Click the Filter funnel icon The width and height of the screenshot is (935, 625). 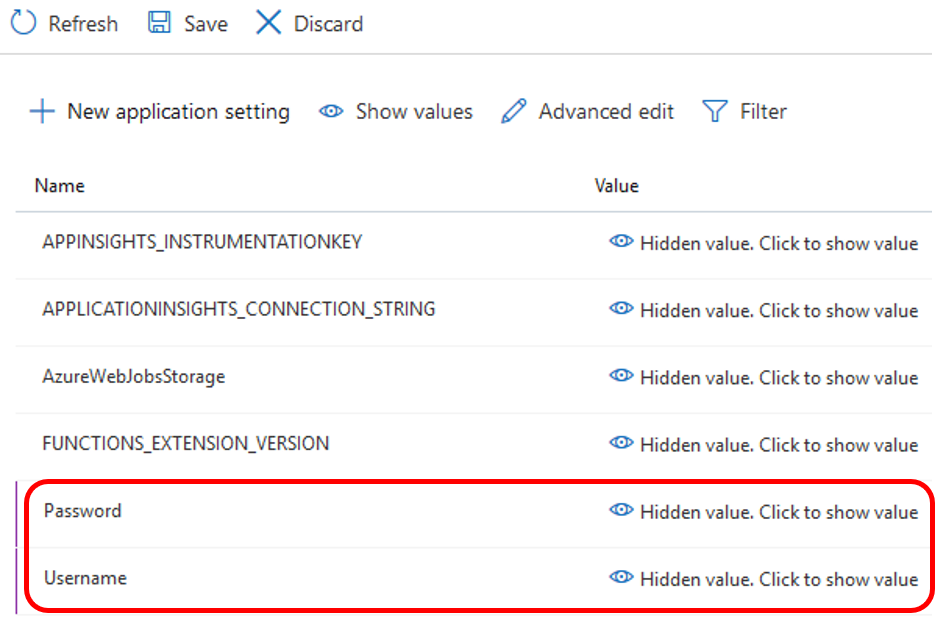(715, 111)
